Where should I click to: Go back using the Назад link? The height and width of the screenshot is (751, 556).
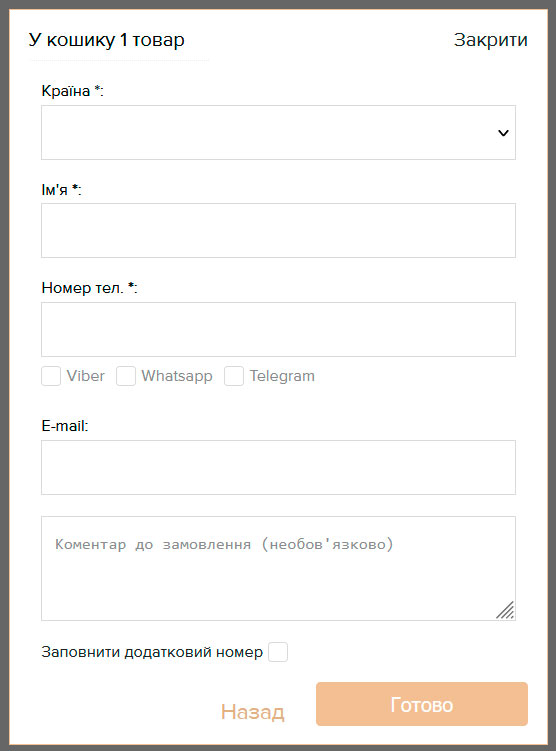252,712
